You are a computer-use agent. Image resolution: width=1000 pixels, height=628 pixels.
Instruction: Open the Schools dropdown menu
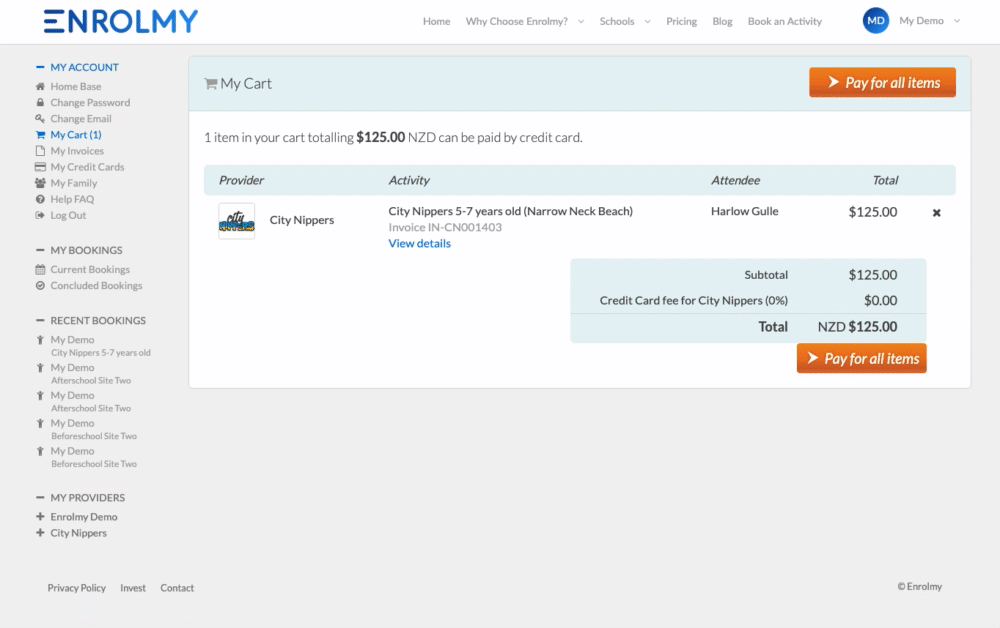(x=625, y=21)
